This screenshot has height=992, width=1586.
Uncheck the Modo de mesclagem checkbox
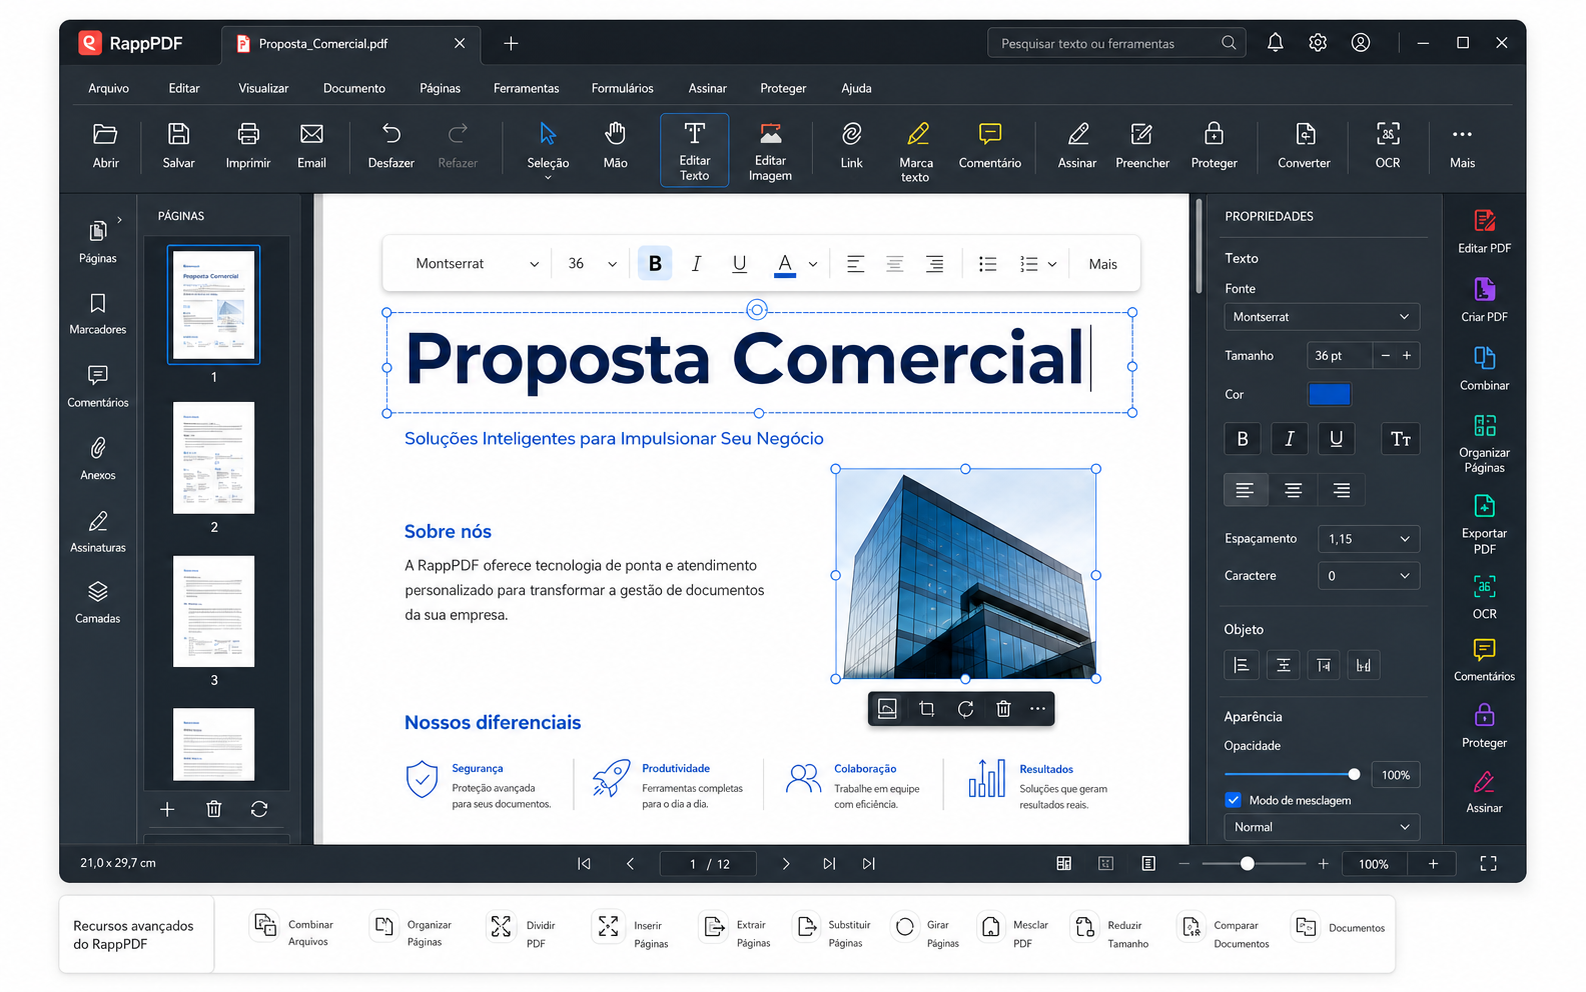click(x=1233, y=800)
